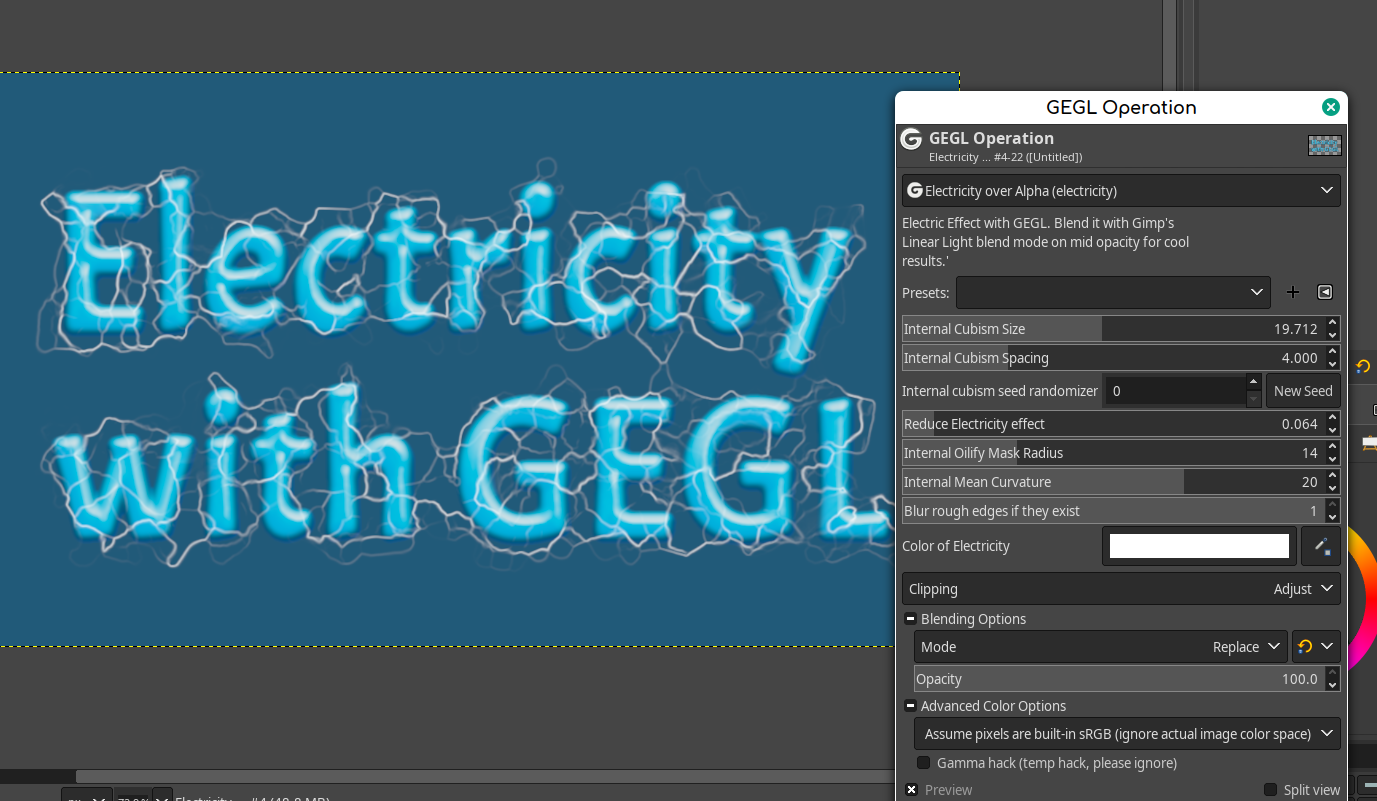The width and height of the screenshot is (1377, 801).
Task: Enable the Gamma hack checkbox
Action: 924,763
